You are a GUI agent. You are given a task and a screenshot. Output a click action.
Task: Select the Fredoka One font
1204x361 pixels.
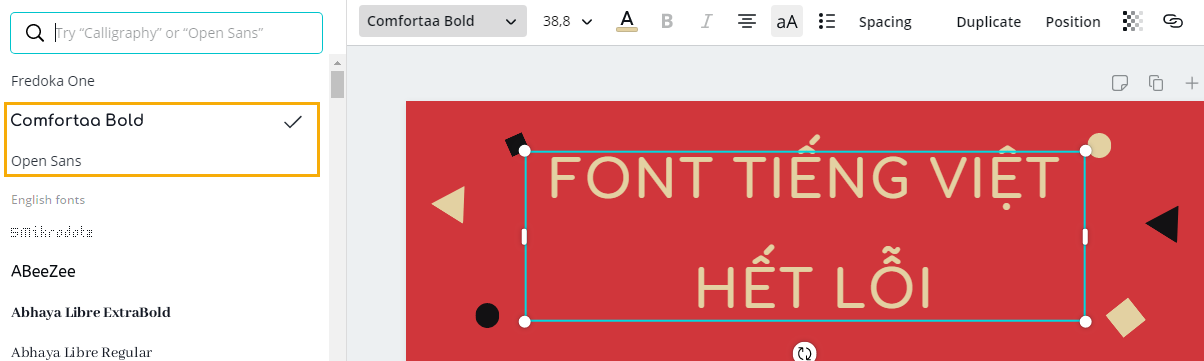pos(53,81)
